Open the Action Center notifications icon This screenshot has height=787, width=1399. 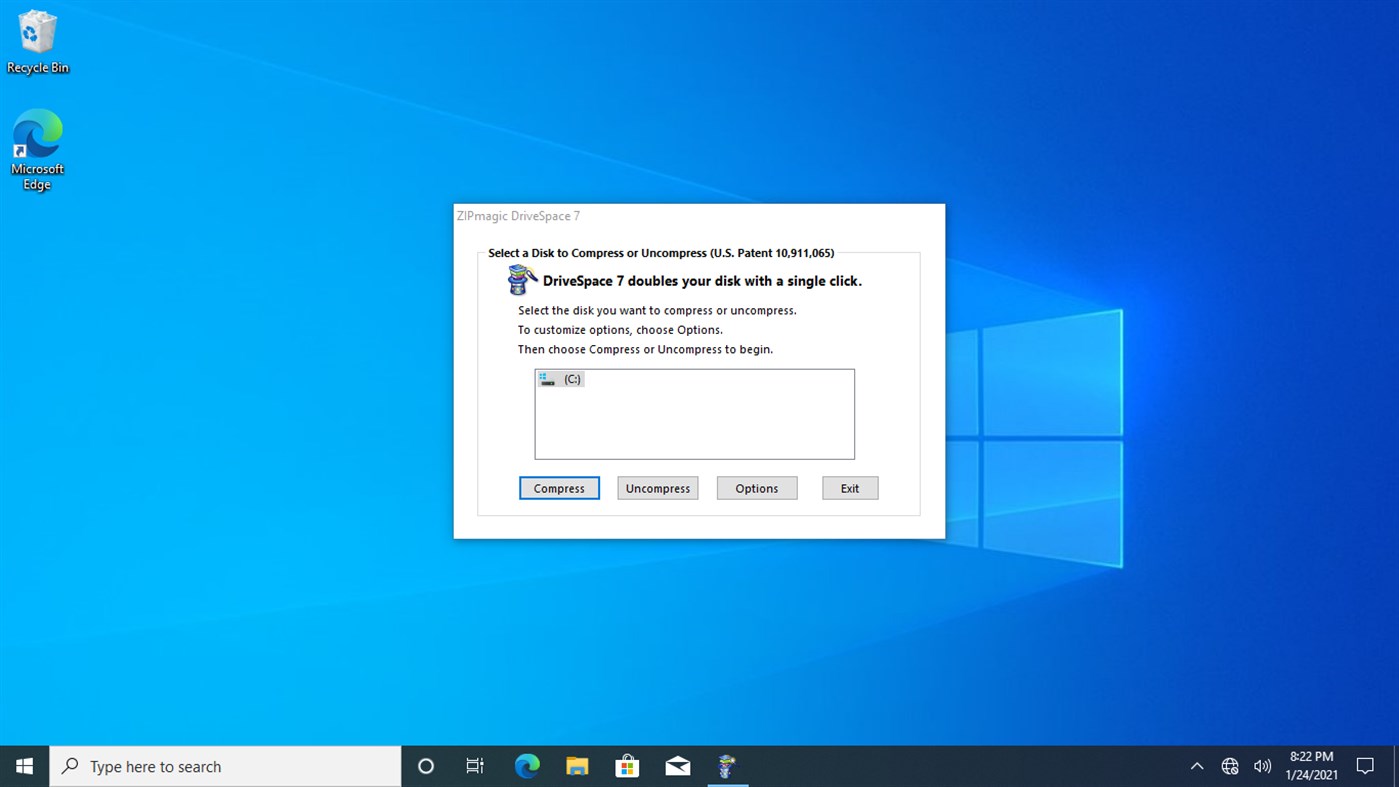[x=1366, y=766]
